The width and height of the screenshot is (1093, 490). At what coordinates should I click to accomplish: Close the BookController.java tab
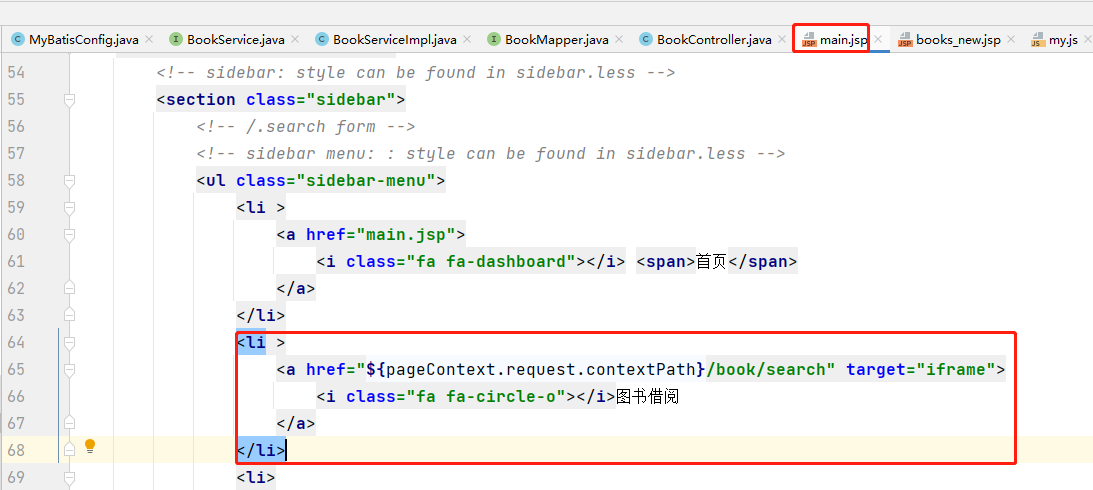coord(781,40)
